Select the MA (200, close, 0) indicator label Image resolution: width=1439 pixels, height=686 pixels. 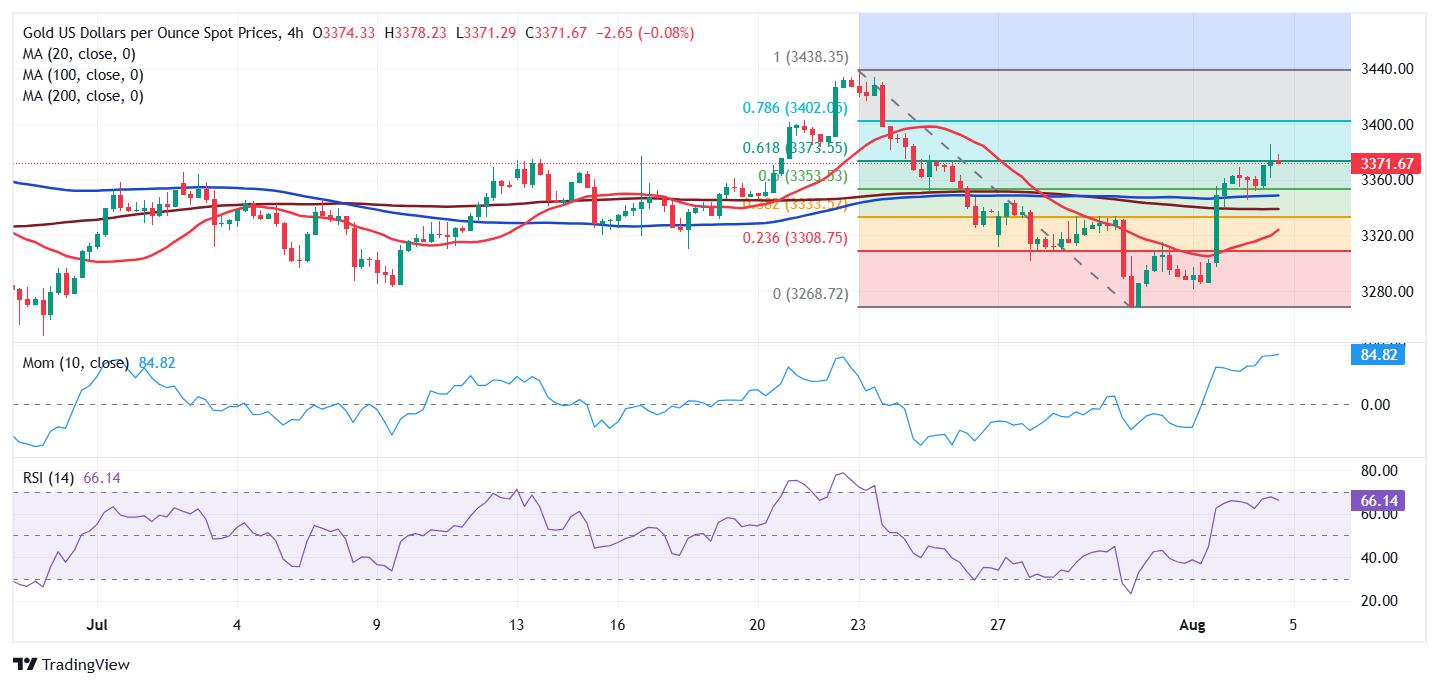[x=82, y=96]
